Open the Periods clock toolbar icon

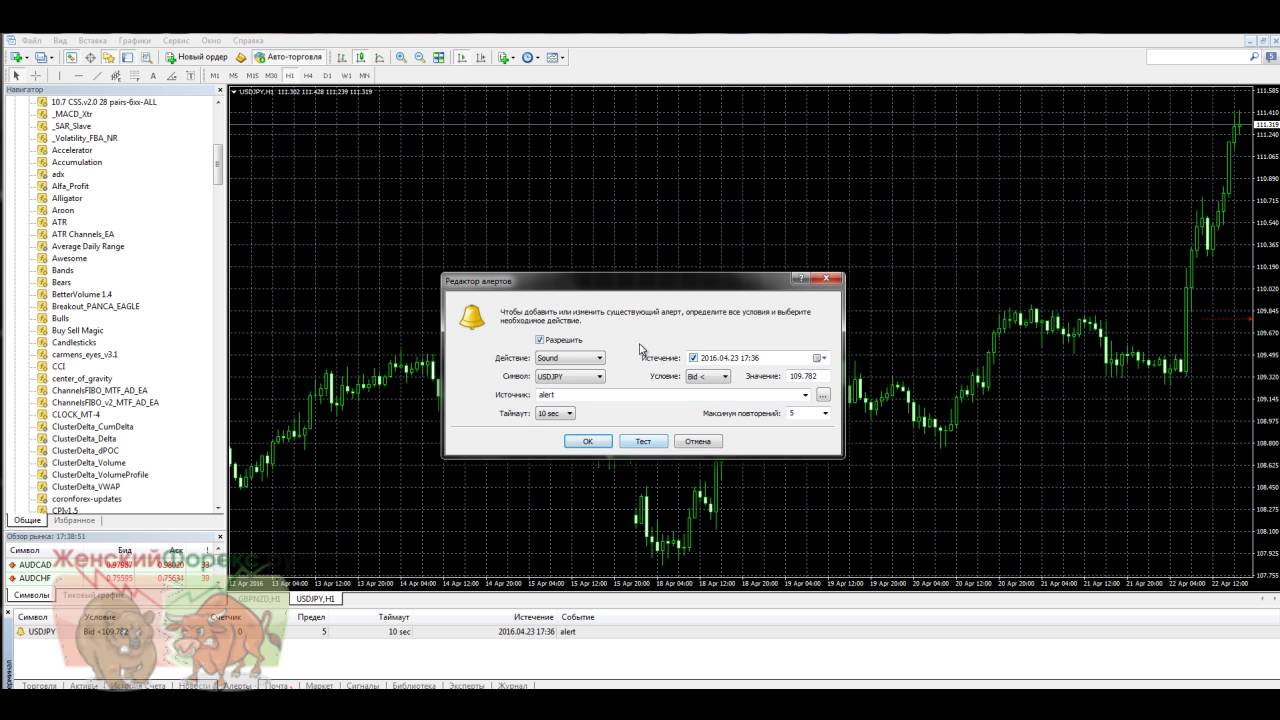pos(528,57)
